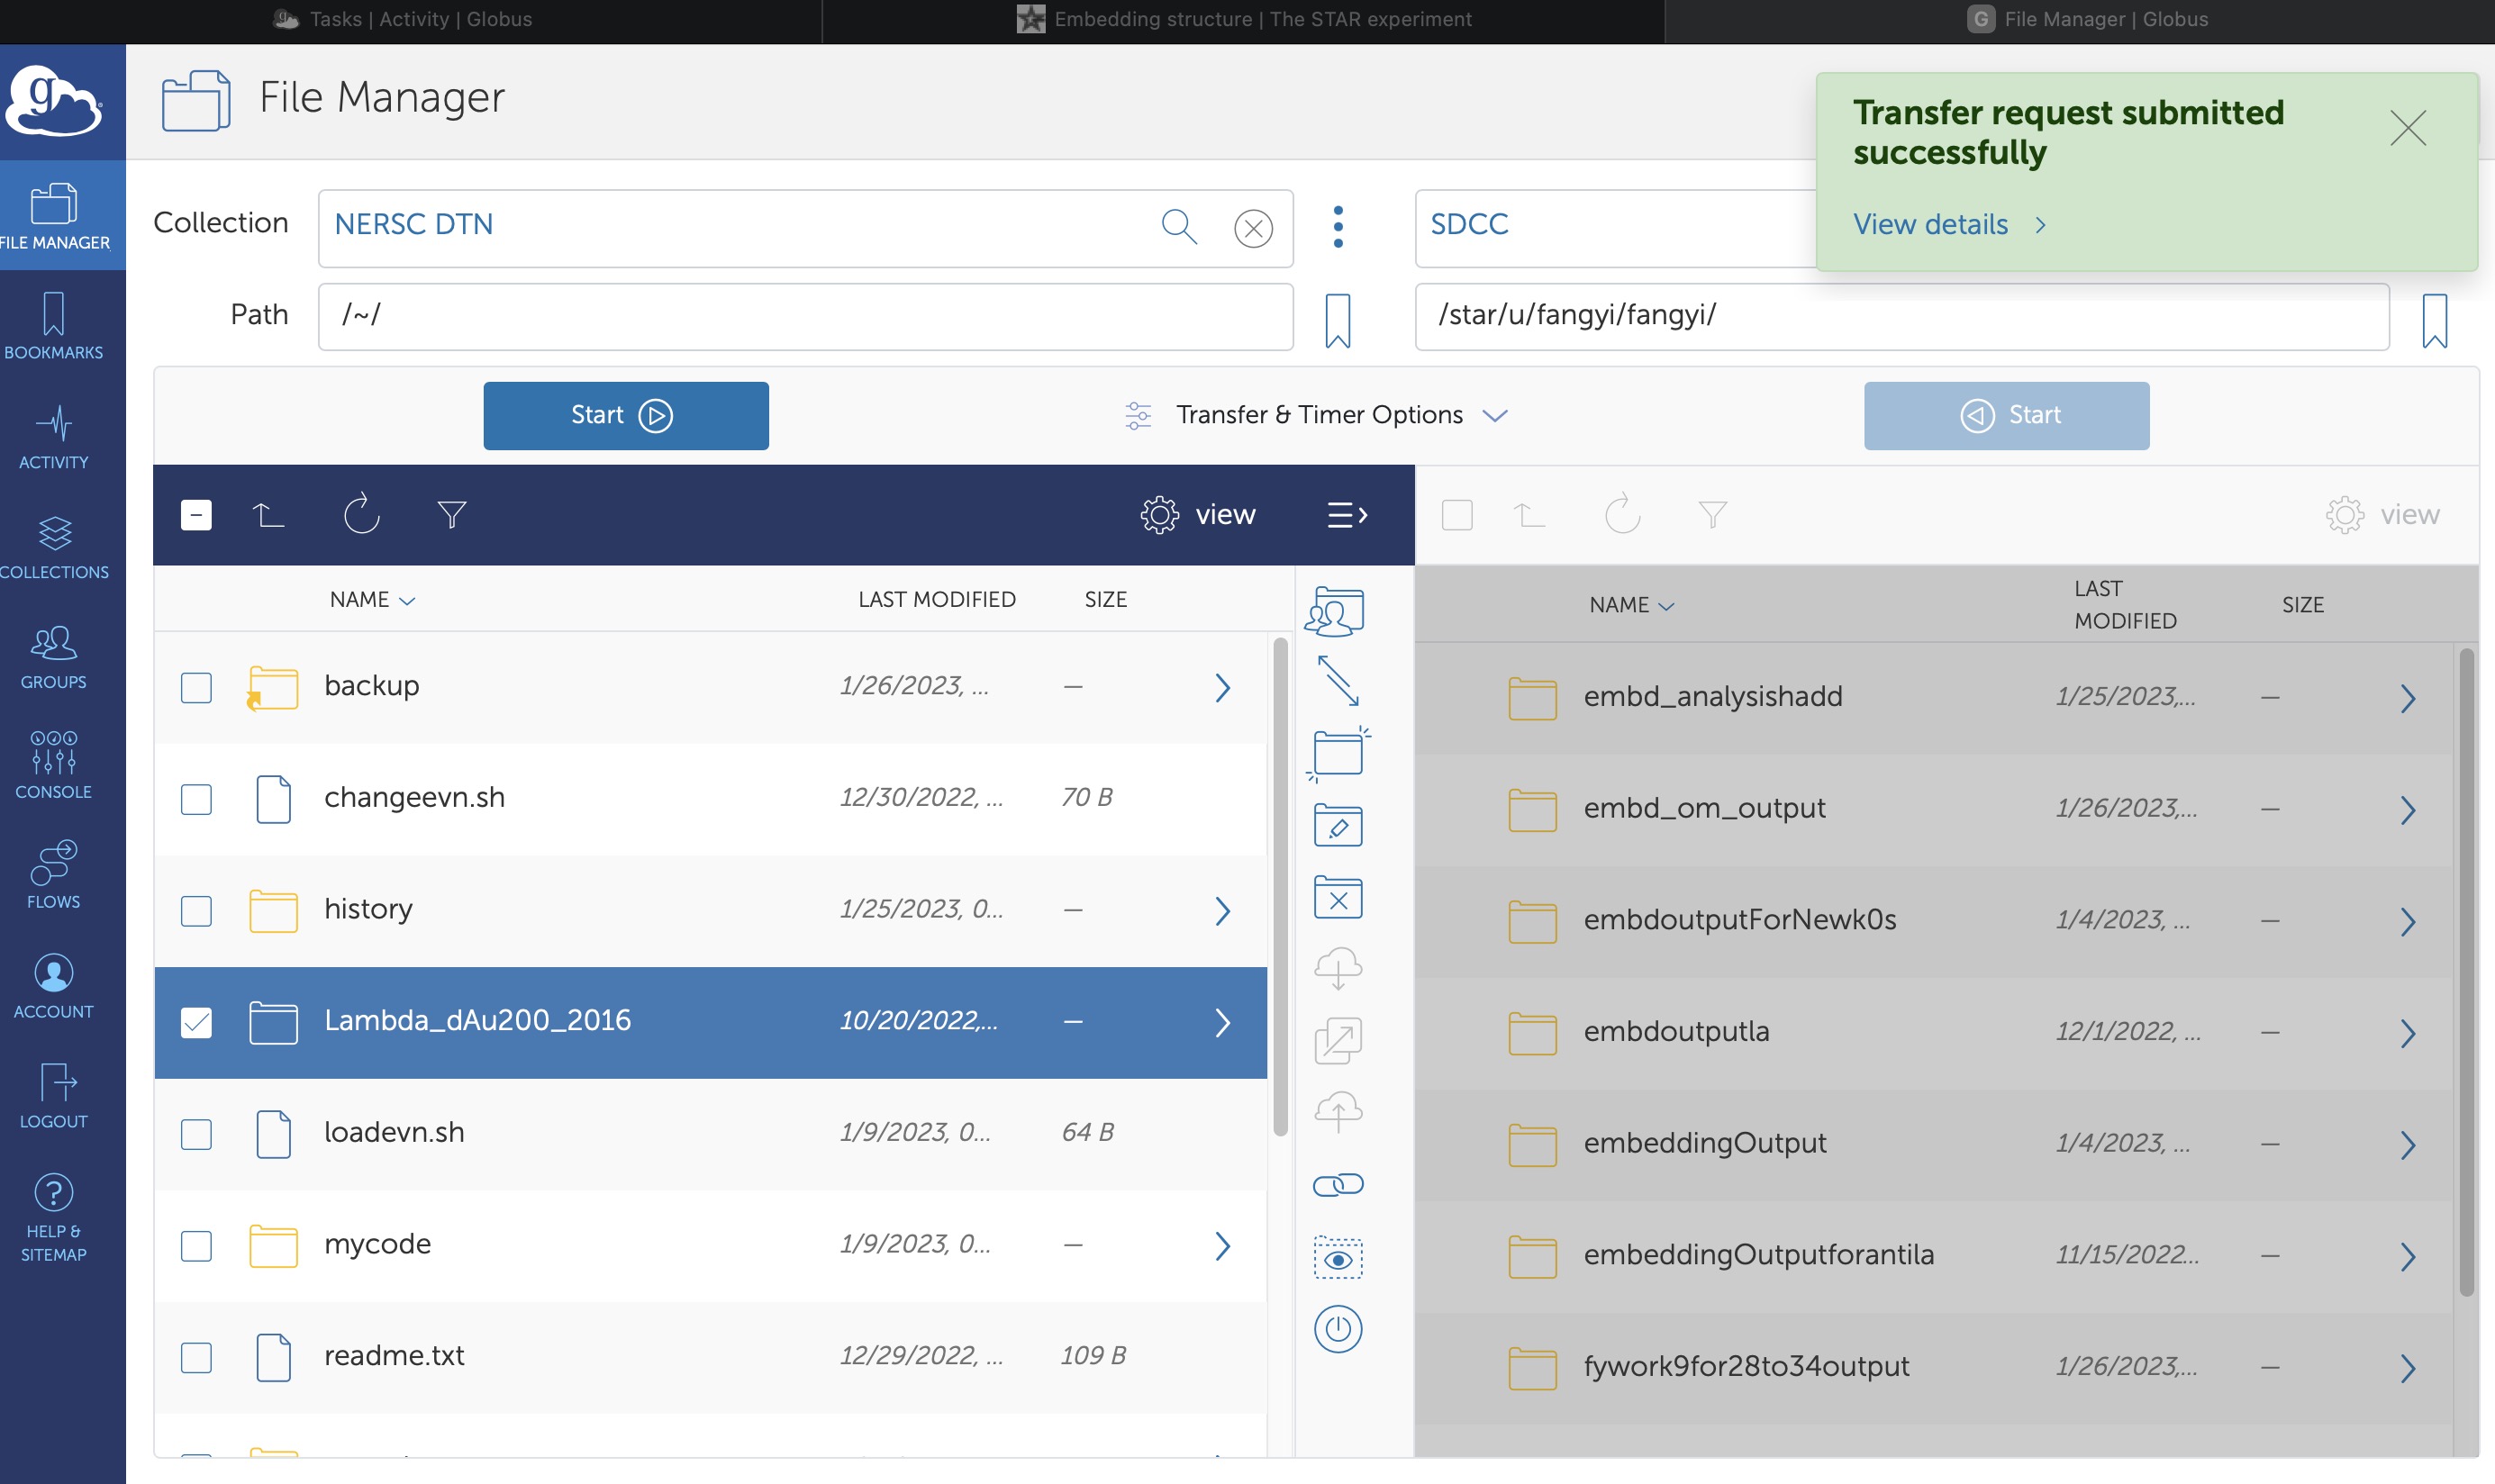Collapse the center action menu panel
2495x1484 pixels.
[1347, 514]
